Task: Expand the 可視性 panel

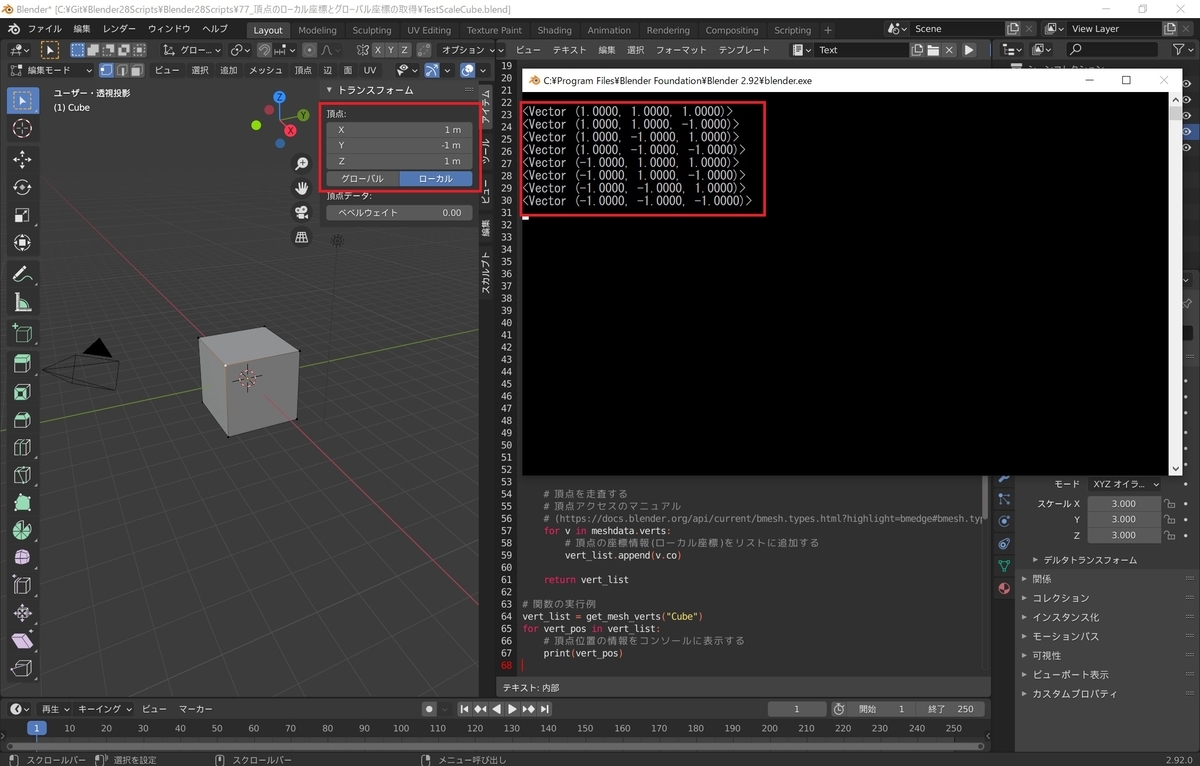Action: click(x=1047, y=655)
